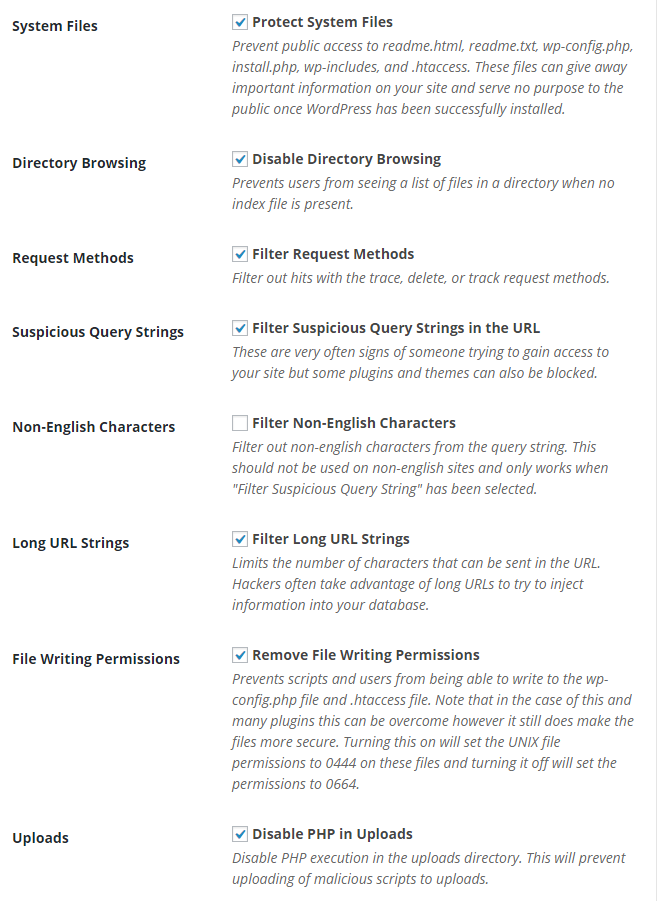Click the bold 'Disable PHP in Uploads' label text
Viewport: 657px width, 901px height.
coord(332,834)
